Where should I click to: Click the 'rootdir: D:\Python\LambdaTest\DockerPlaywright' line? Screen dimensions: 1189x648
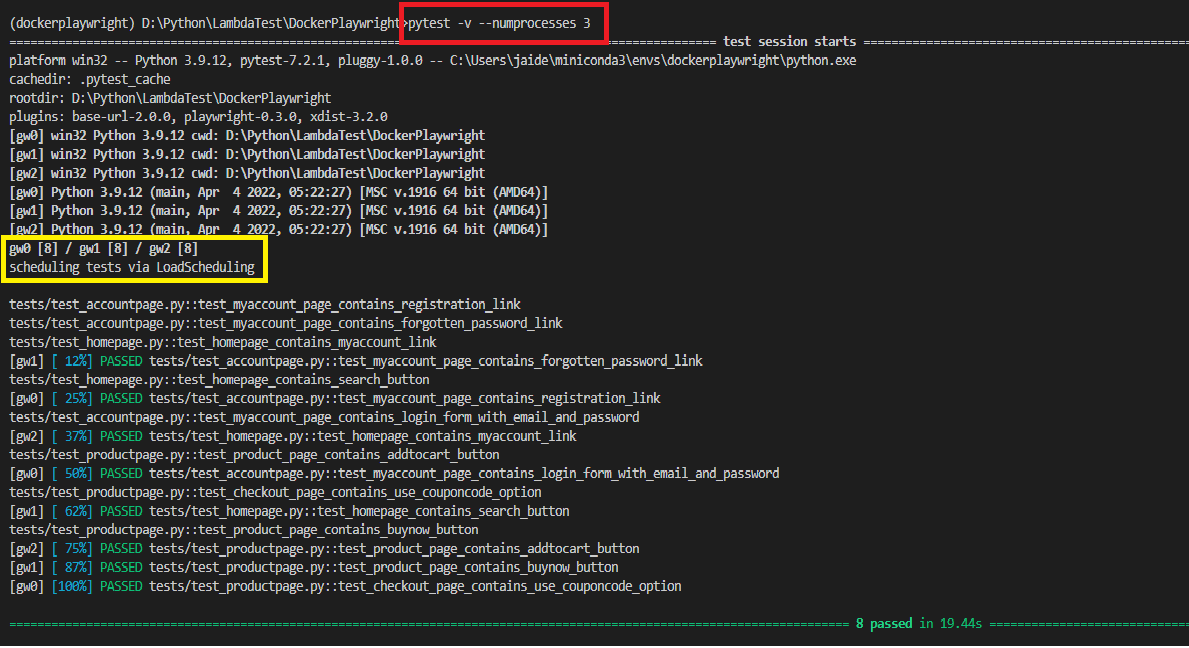(x=170, y=99)
